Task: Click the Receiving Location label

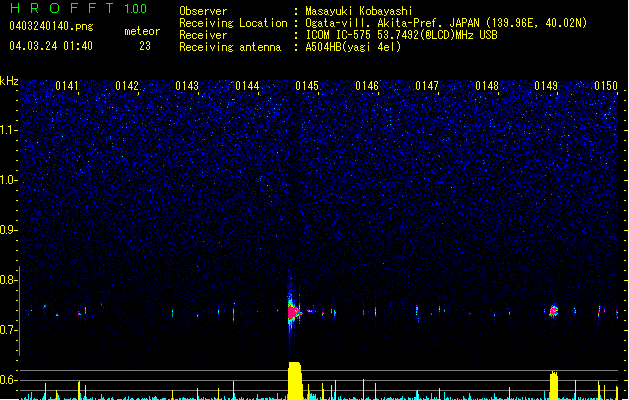Action: pos(233,23)
